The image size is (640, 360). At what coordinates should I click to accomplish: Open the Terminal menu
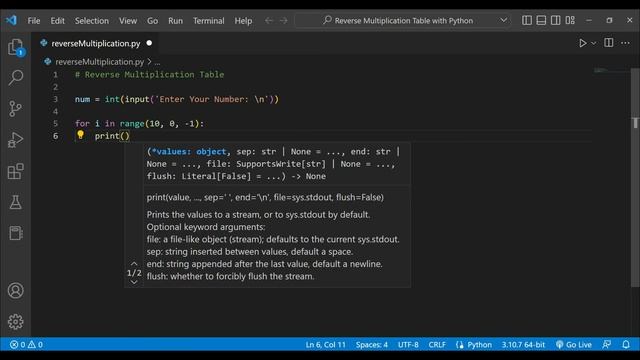209,20
